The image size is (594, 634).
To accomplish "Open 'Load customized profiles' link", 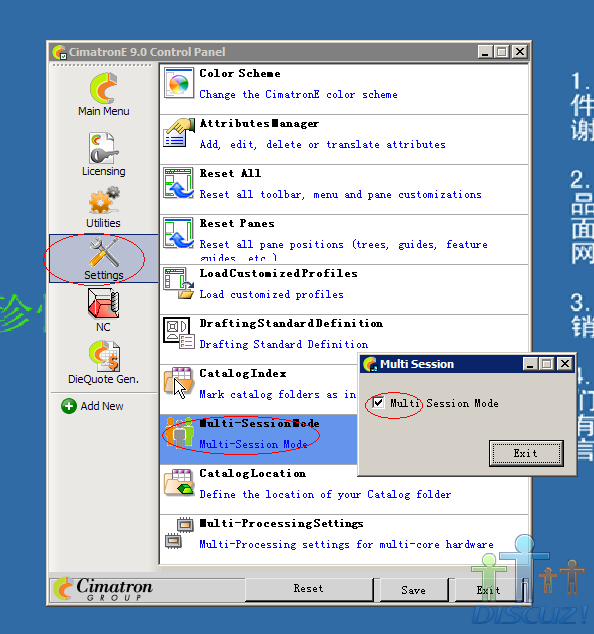I will pyautogui.click(x=271, y=294).
